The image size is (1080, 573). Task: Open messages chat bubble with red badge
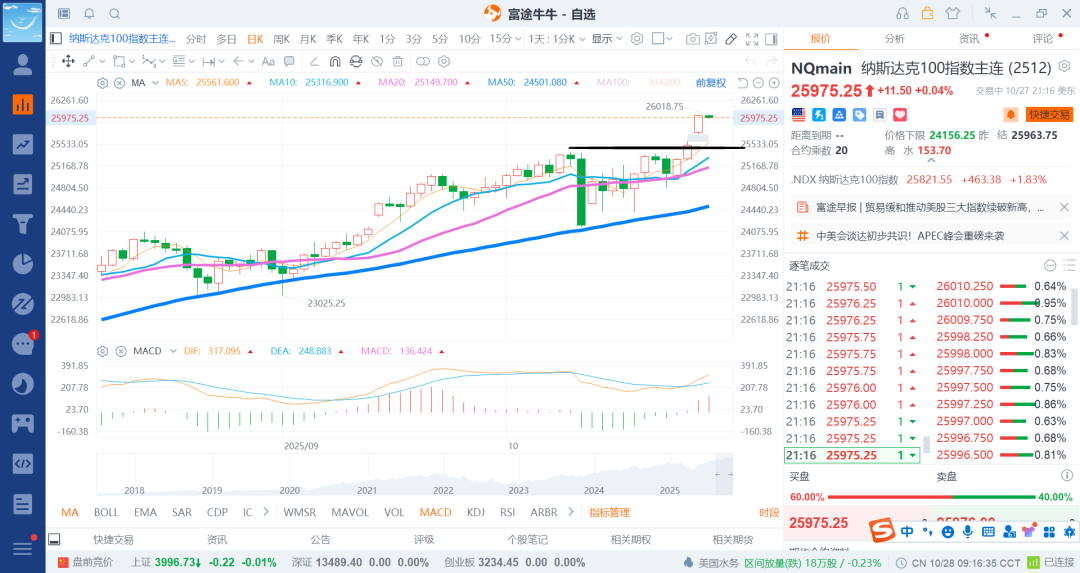pos(23,343)
